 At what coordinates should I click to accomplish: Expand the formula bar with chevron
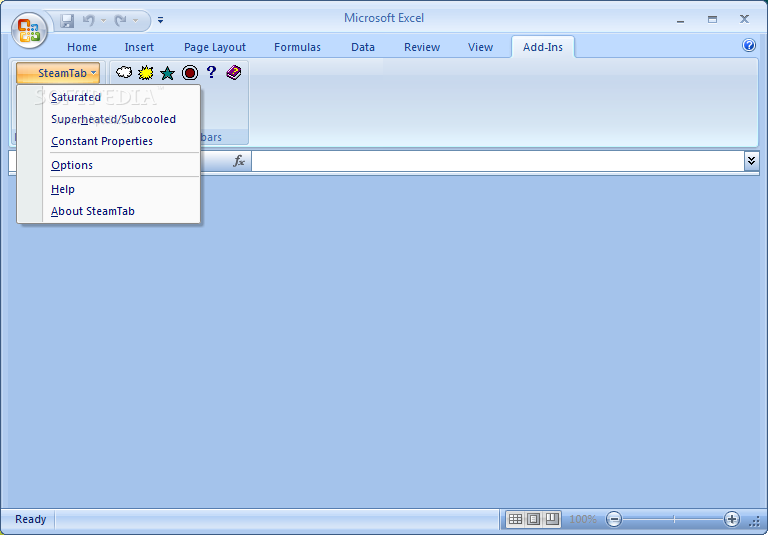(x=751, y=161)
